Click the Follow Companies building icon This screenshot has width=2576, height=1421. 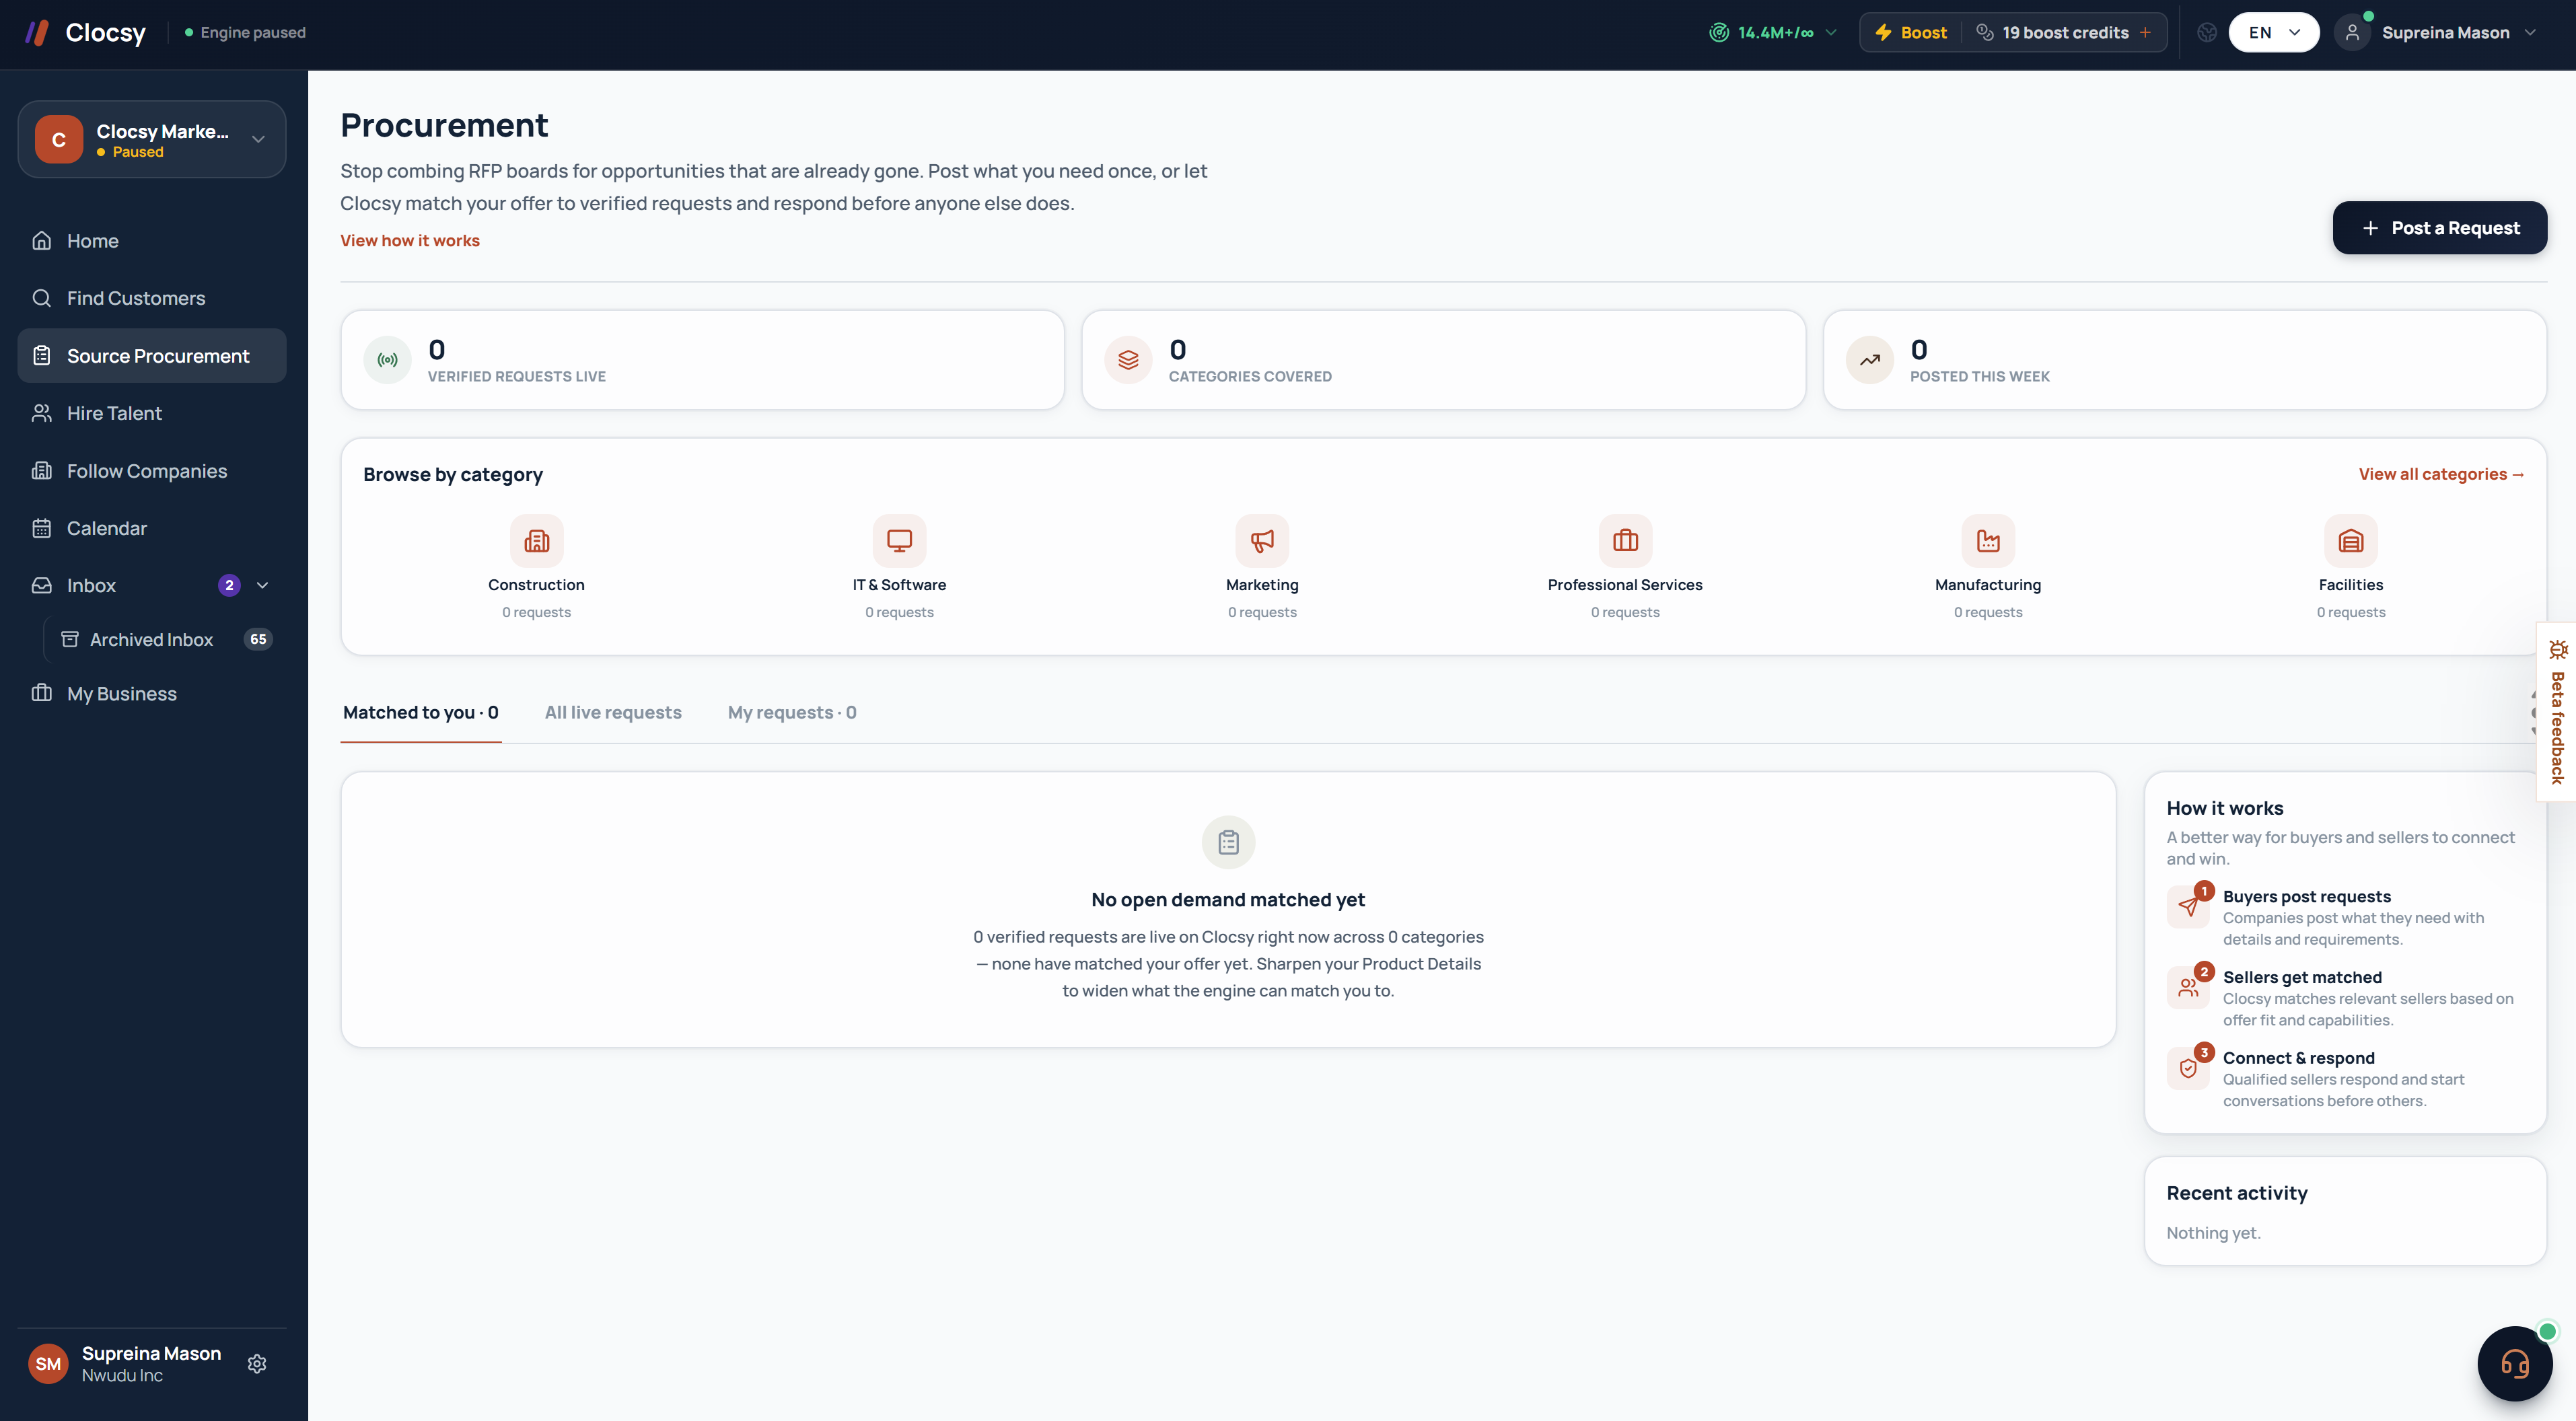[42, 471]
